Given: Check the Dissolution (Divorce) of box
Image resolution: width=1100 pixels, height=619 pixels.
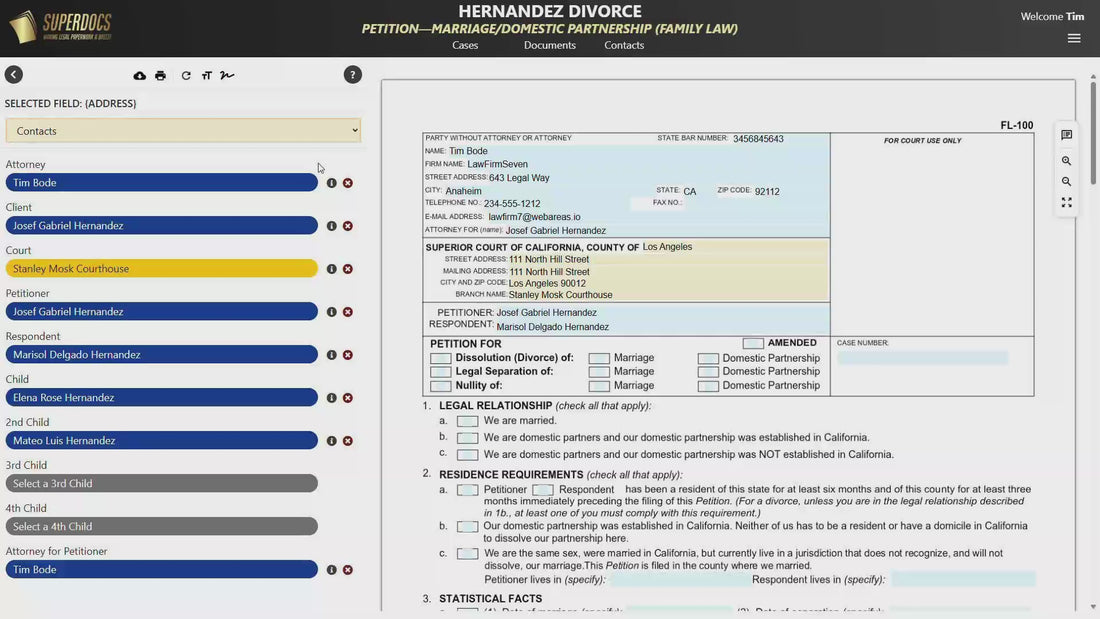Looking at the screenshot, I should click(x=441, y=358).
